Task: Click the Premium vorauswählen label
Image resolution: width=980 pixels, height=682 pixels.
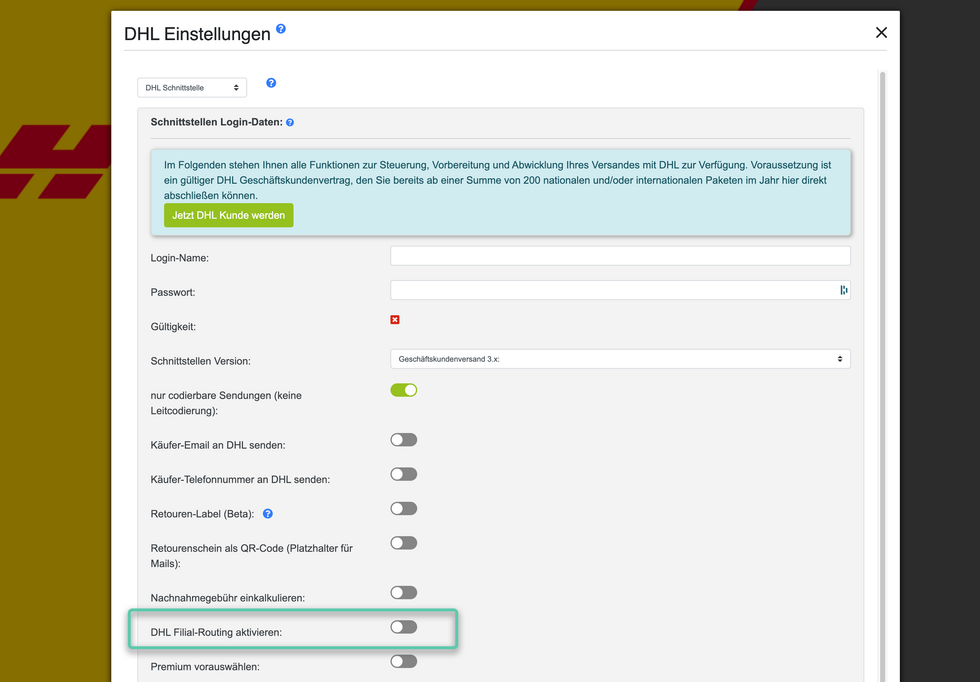Action: pyautogui.click(x=205, y=667)
